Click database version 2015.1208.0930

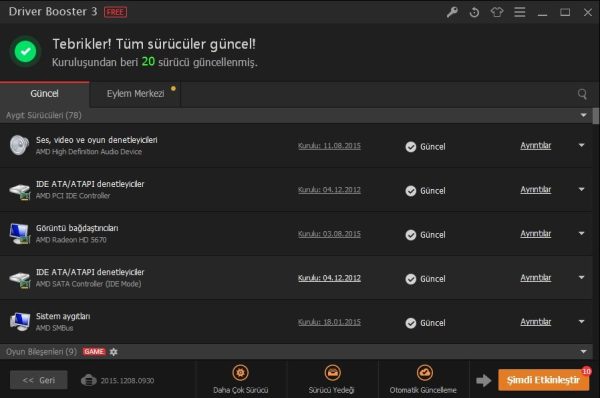pos(127,381)
